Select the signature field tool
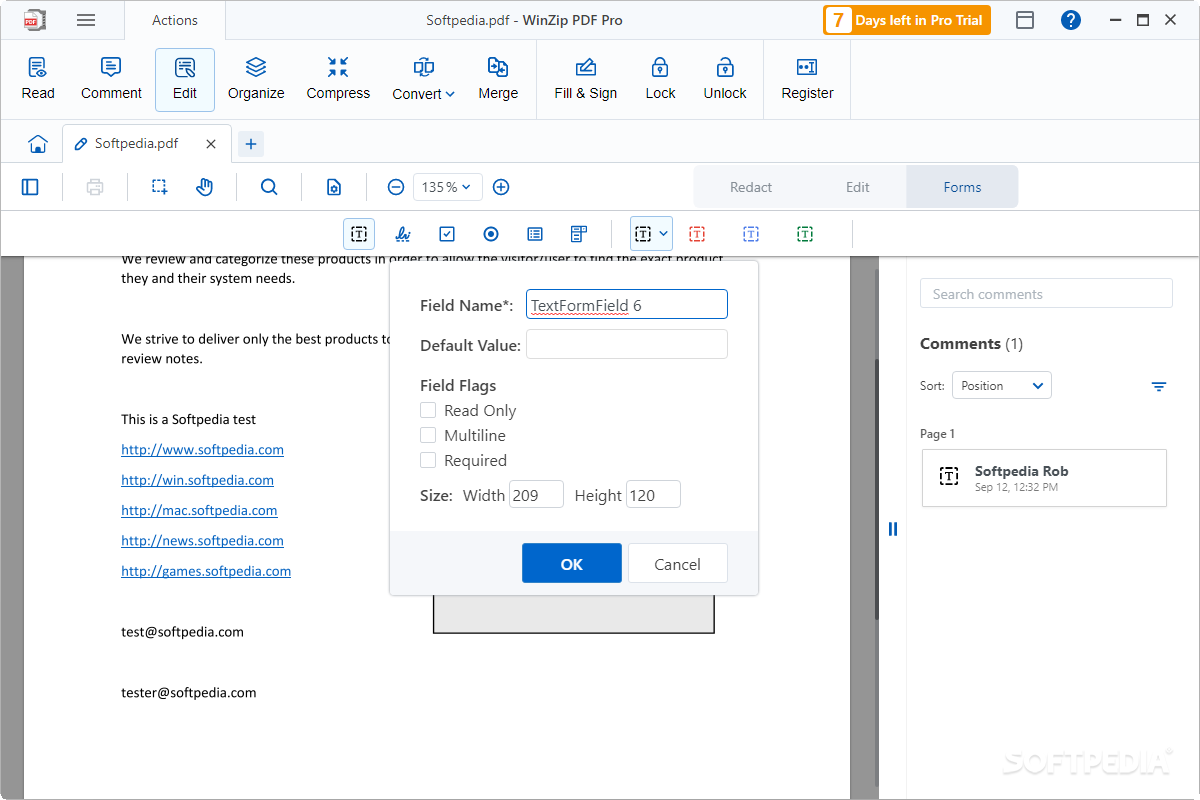 click(x=403, y=234)
